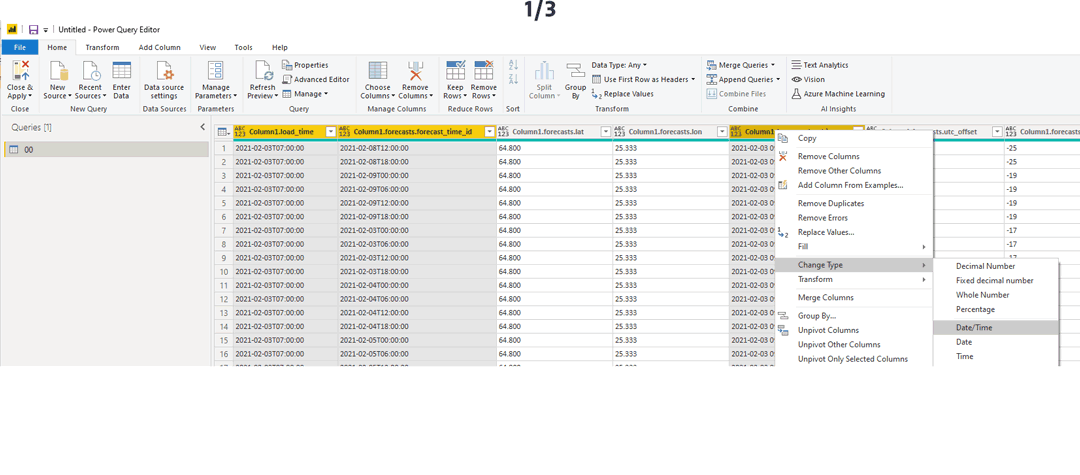1080x475 pixels.
Task: Open the File tab
Action: point(19,48)
